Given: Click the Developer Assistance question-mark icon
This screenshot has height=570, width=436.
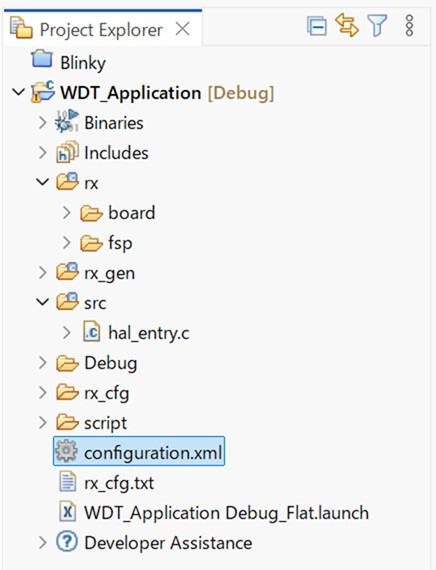Looking at the screenshot, I should [x=67, y=542].
